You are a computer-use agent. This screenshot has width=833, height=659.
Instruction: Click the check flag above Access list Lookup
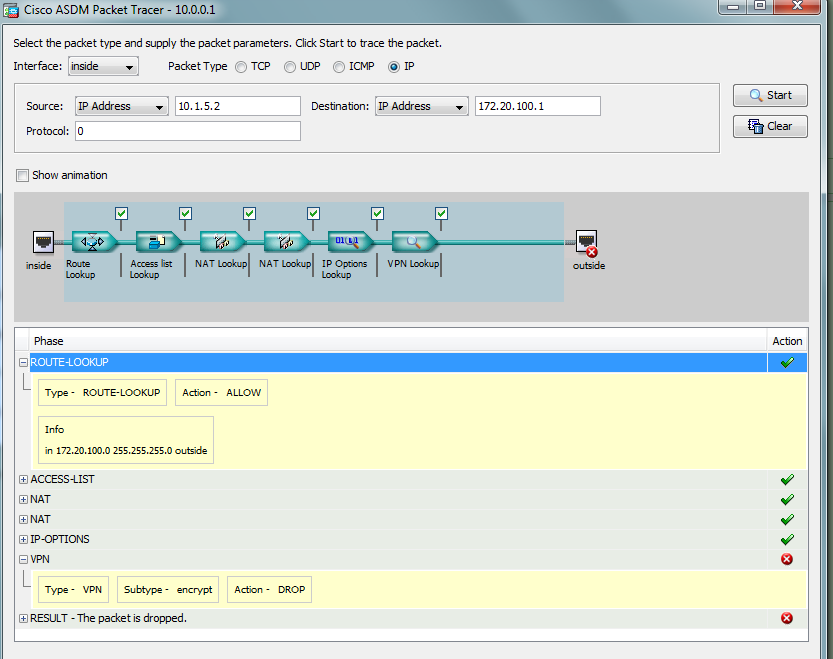[185, 214]
